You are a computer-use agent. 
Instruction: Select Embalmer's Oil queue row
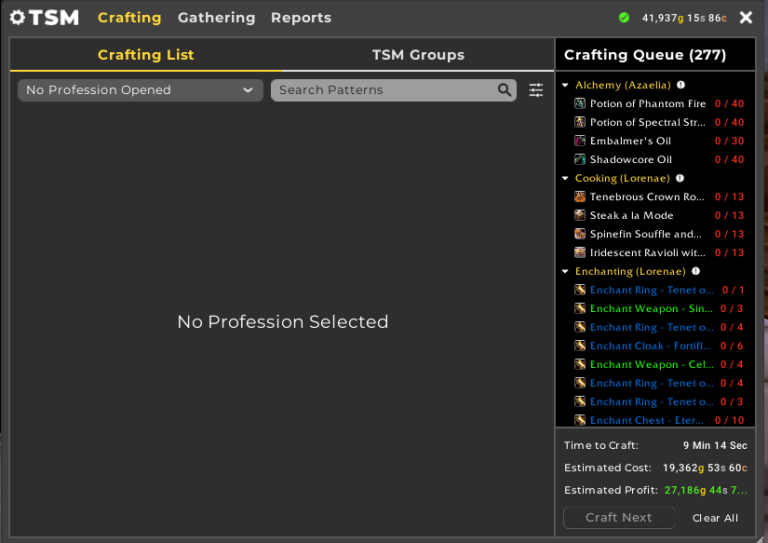pos(655,141)
